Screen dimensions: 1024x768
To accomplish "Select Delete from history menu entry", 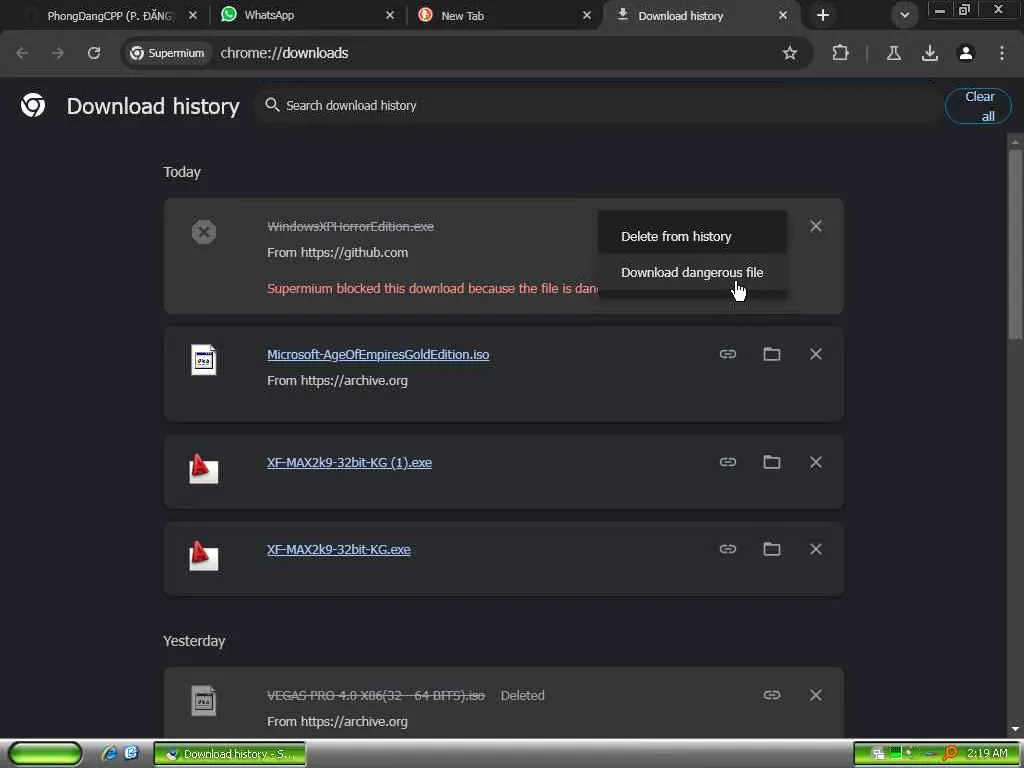I will pyautogui.click(x=692, y=236).
